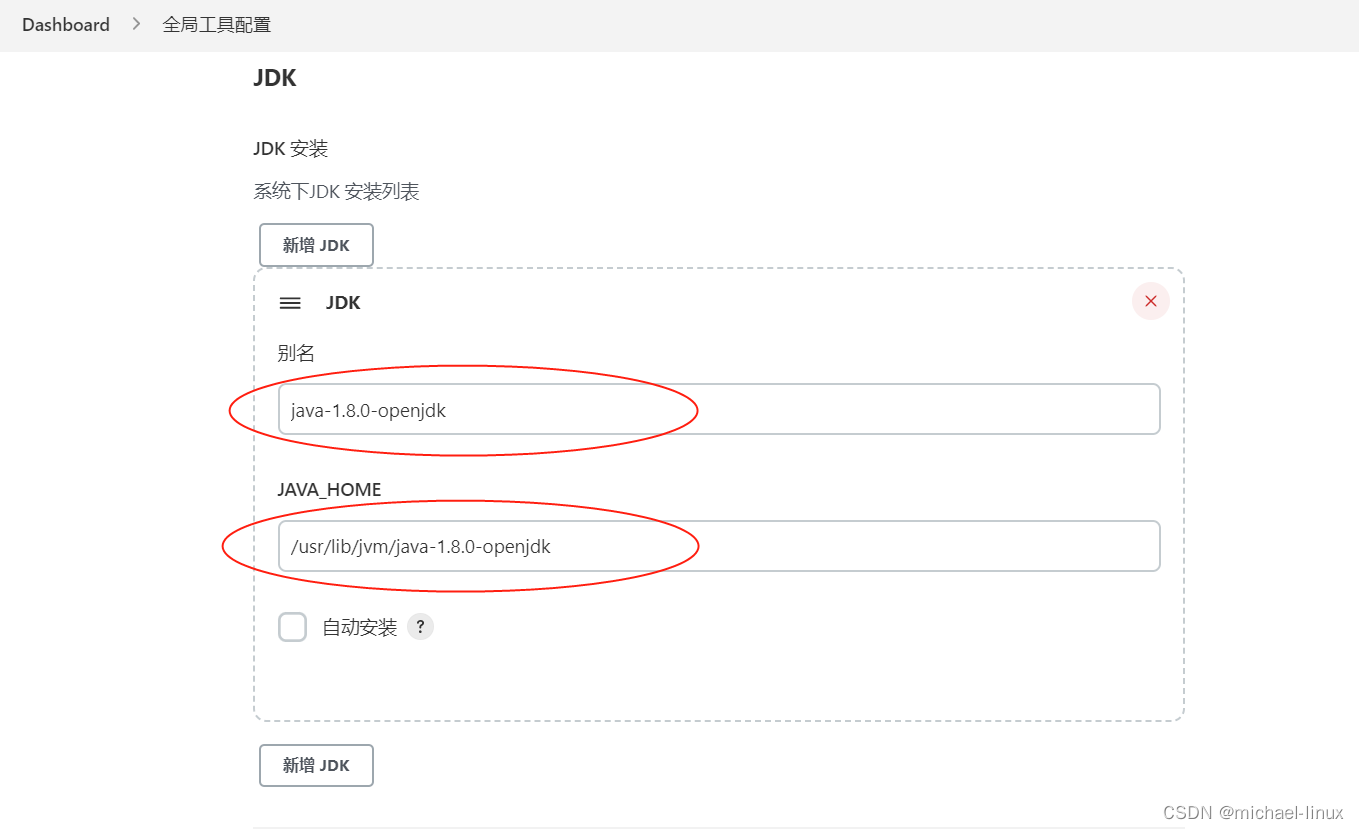Focus the 别名 input field
This screenshot has width=1359, height=829.
pos(719,409)
